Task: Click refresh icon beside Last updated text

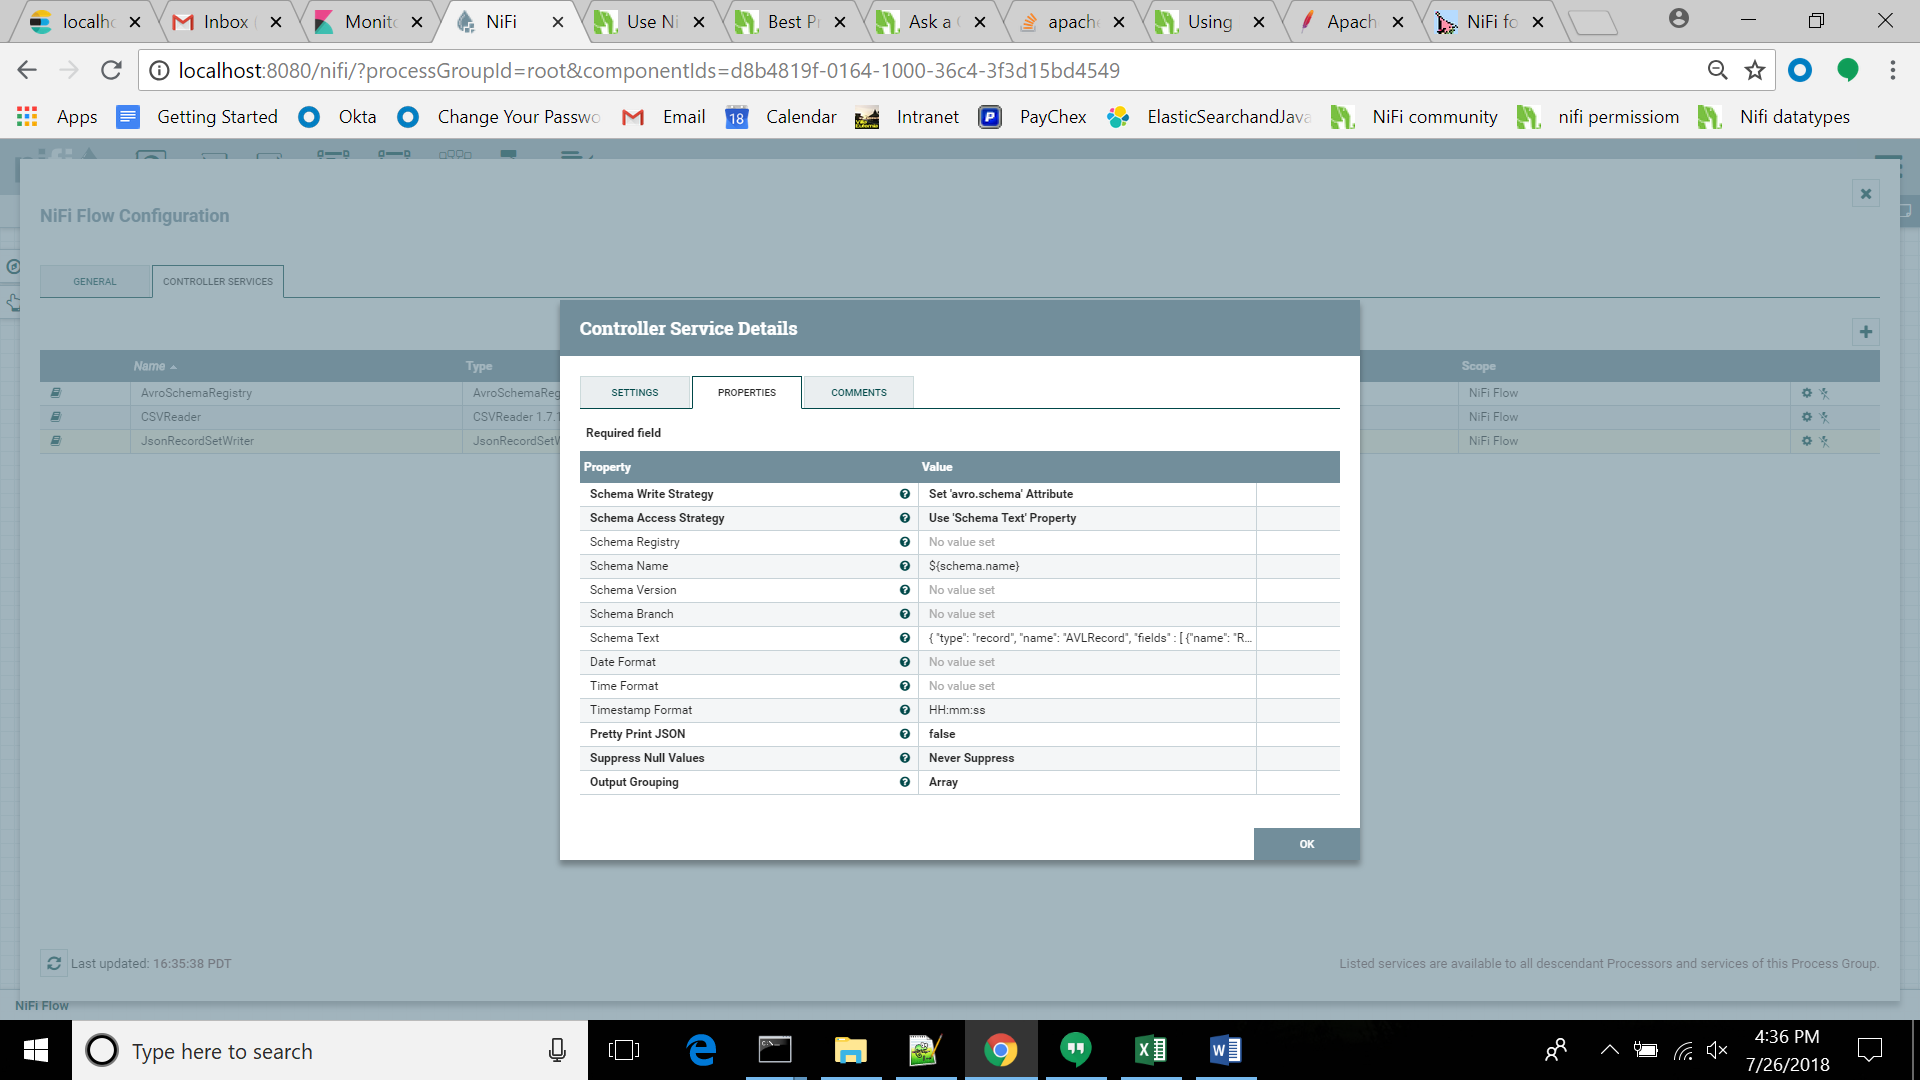Action: tap(54, 963)
